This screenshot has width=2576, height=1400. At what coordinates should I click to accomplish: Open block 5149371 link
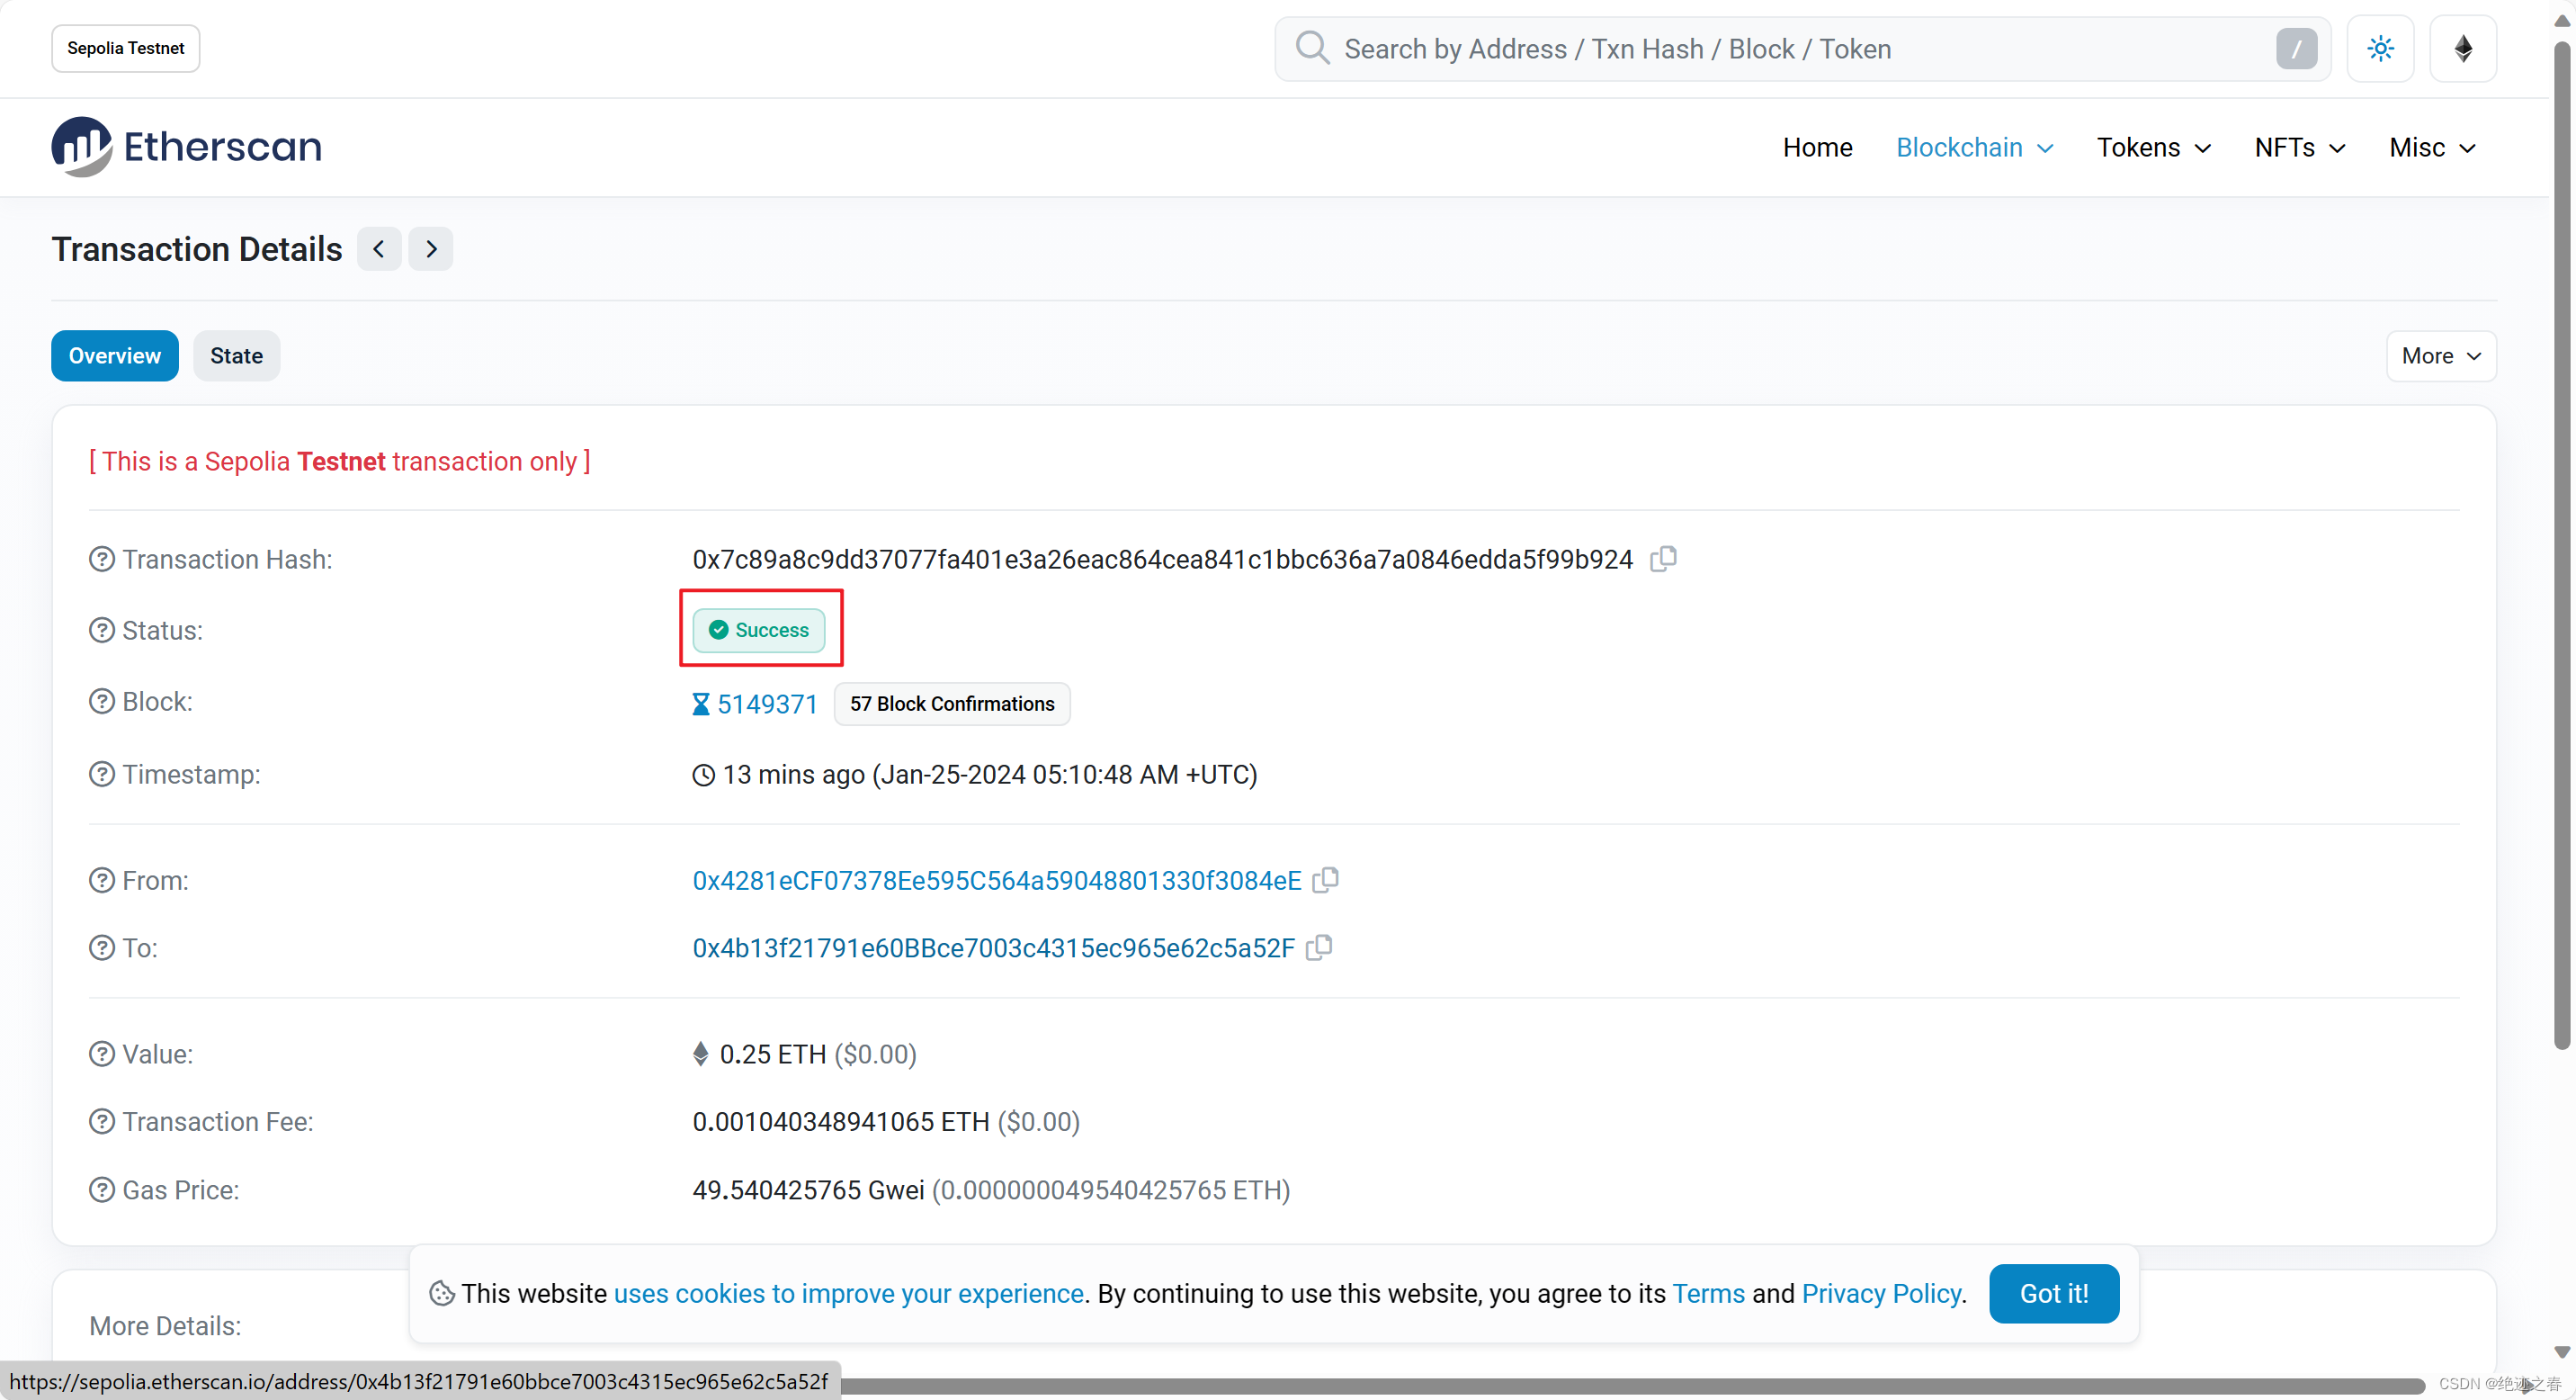point(767,704)
